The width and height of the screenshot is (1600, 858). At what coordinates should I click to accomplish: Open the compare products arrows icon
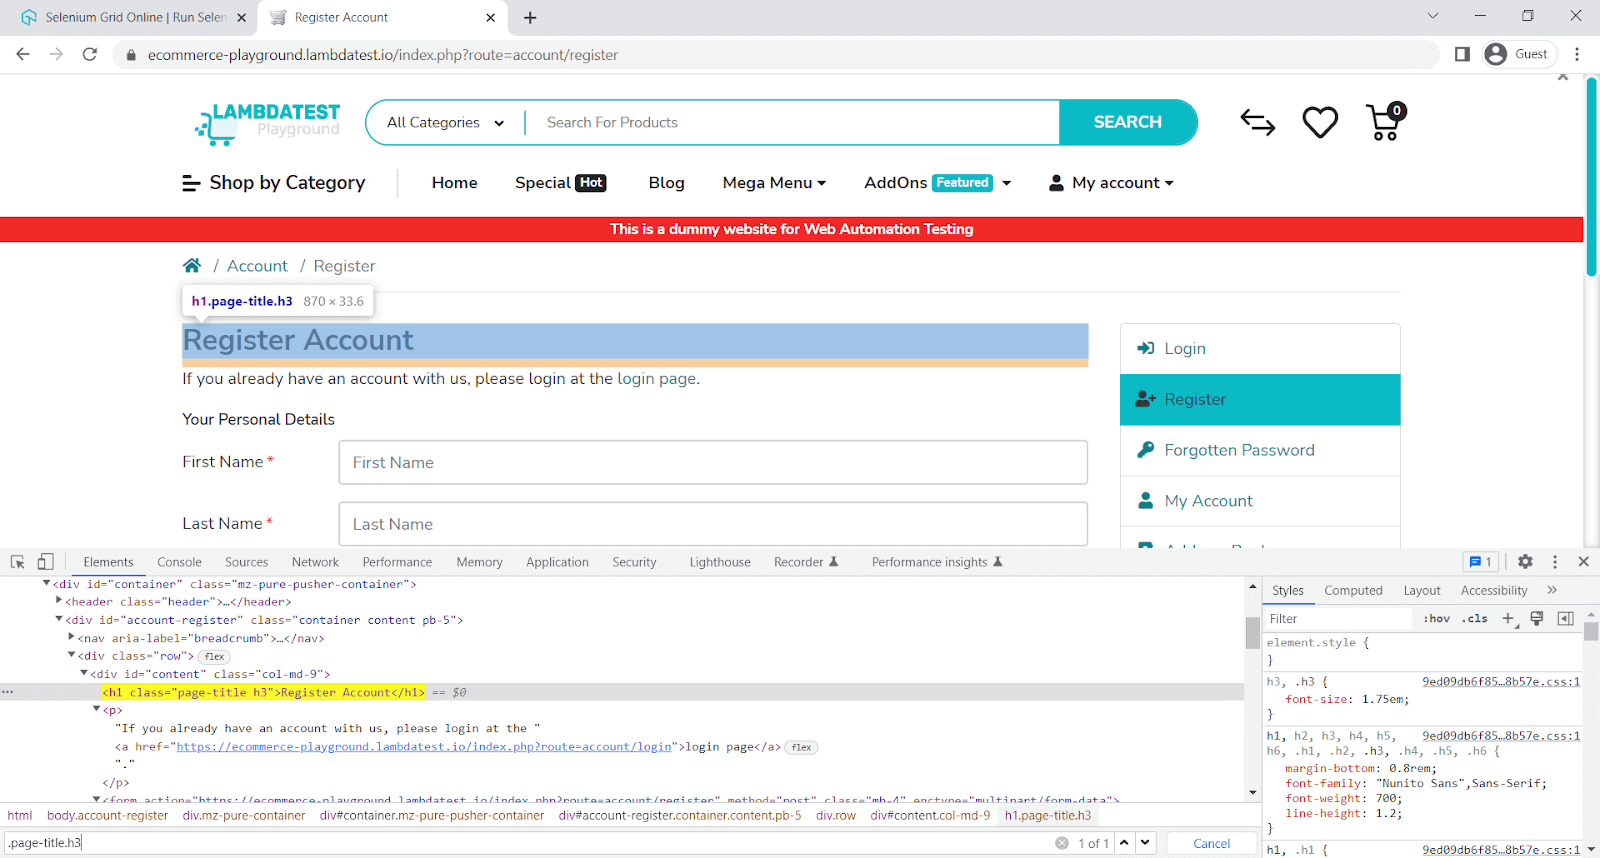[1258, 123]
